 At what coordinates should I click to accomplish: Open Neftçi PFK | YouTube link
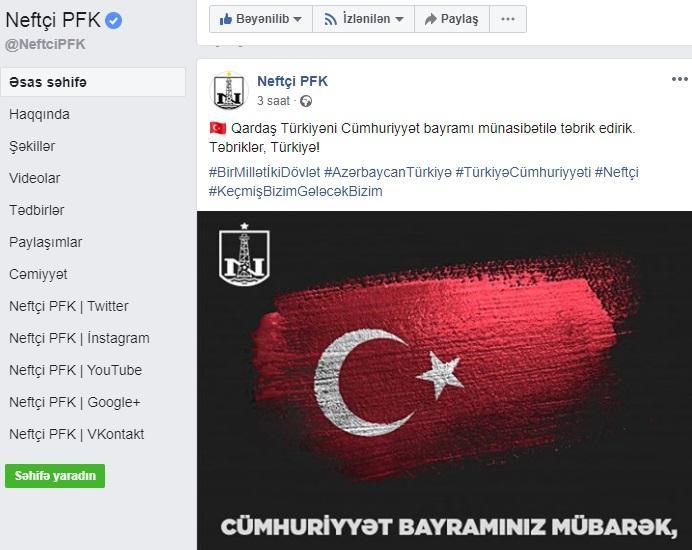tap(75, 370)
